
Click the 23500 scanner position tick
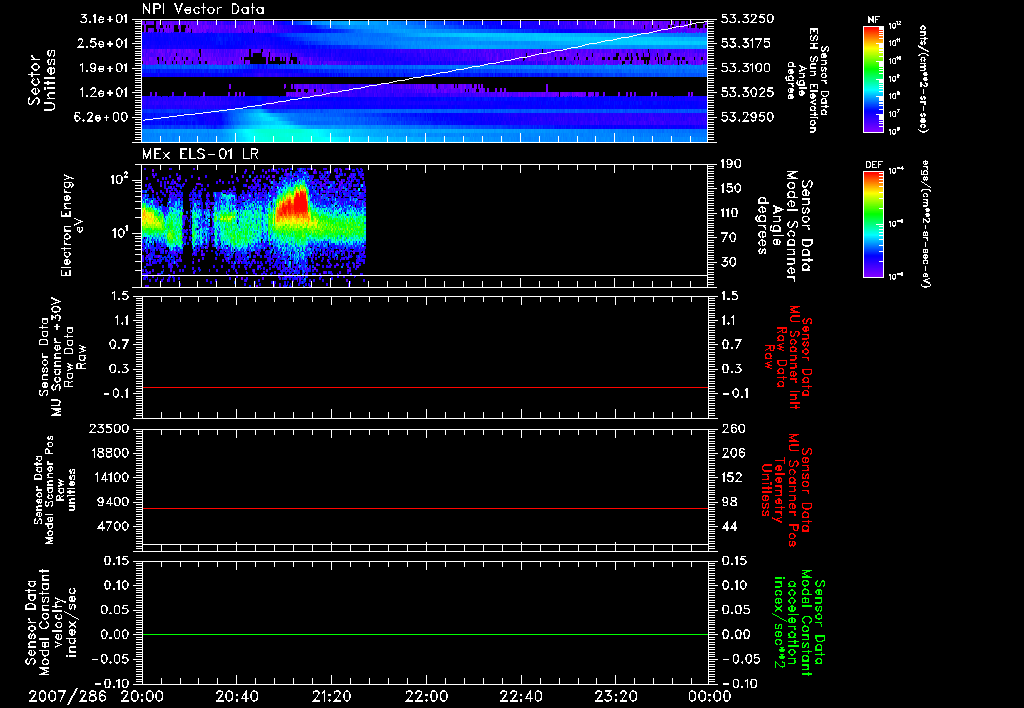point(108,428)
